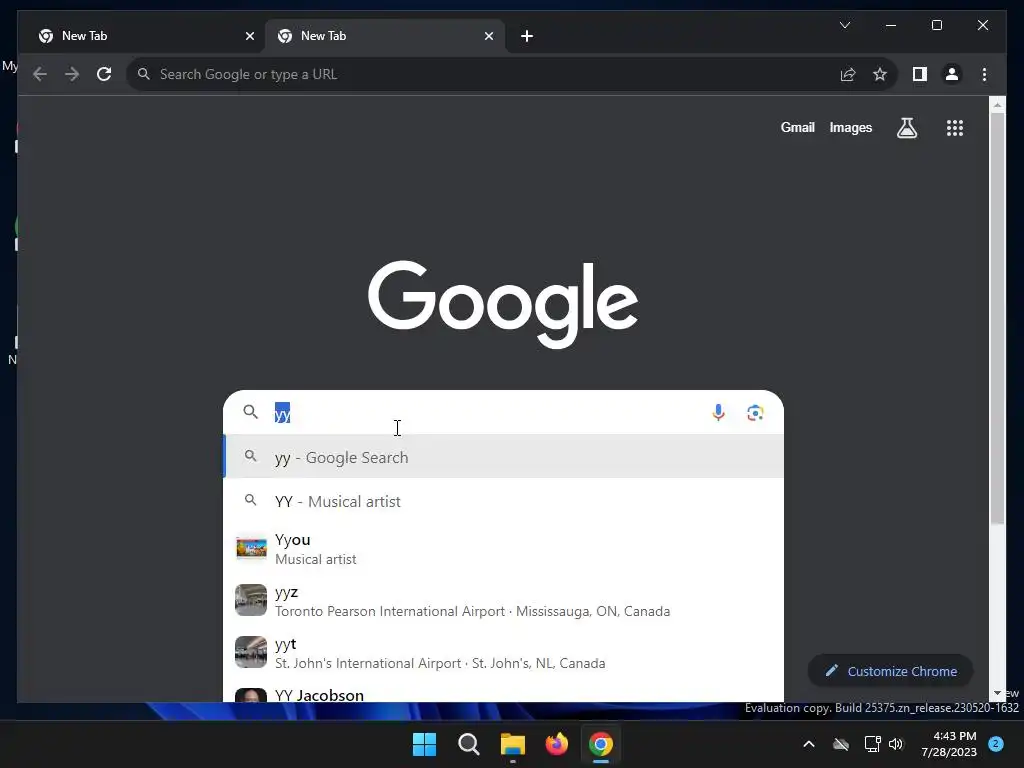
Task: Reload the current page
Action: click(104, 74)
